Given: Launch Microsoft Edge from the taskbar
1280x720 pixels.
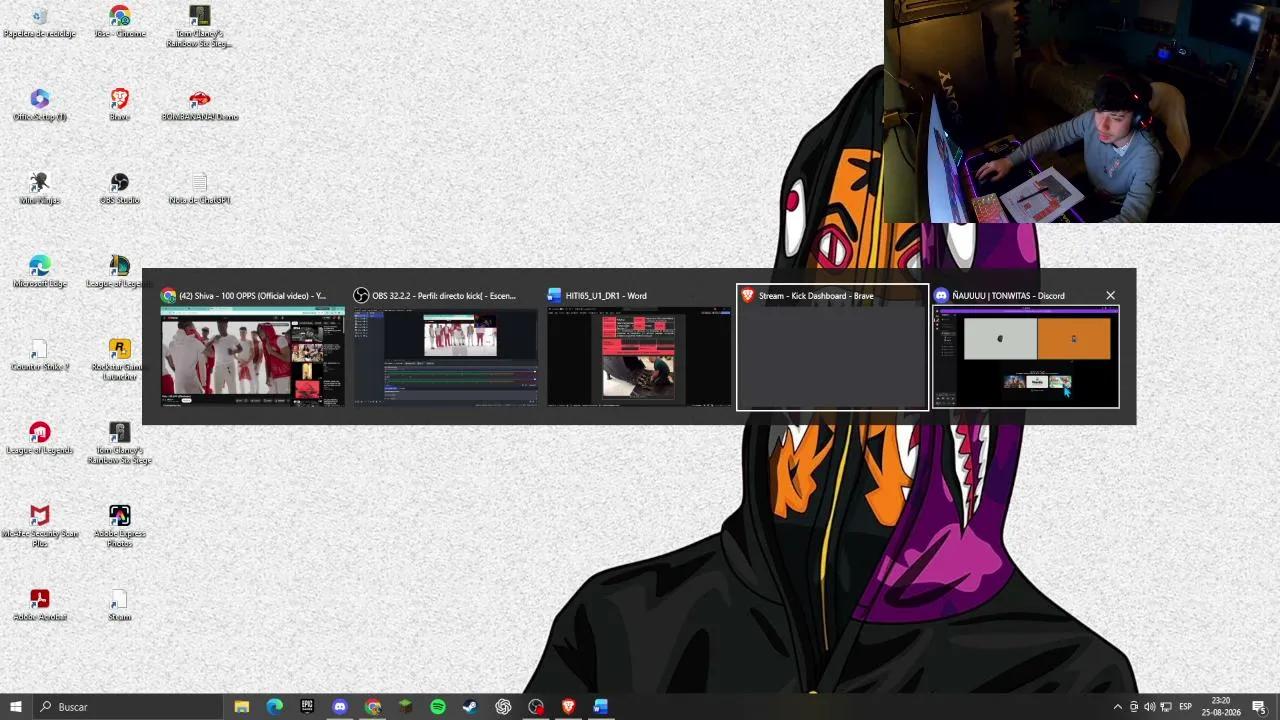Looking at the screenshot, I should 275,707.
